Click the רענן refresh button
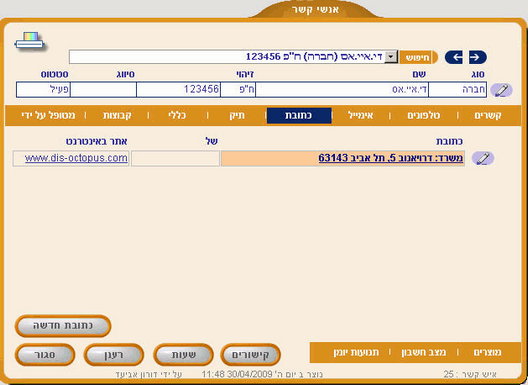This screenshot has height=385, width=528. [113, 355]
